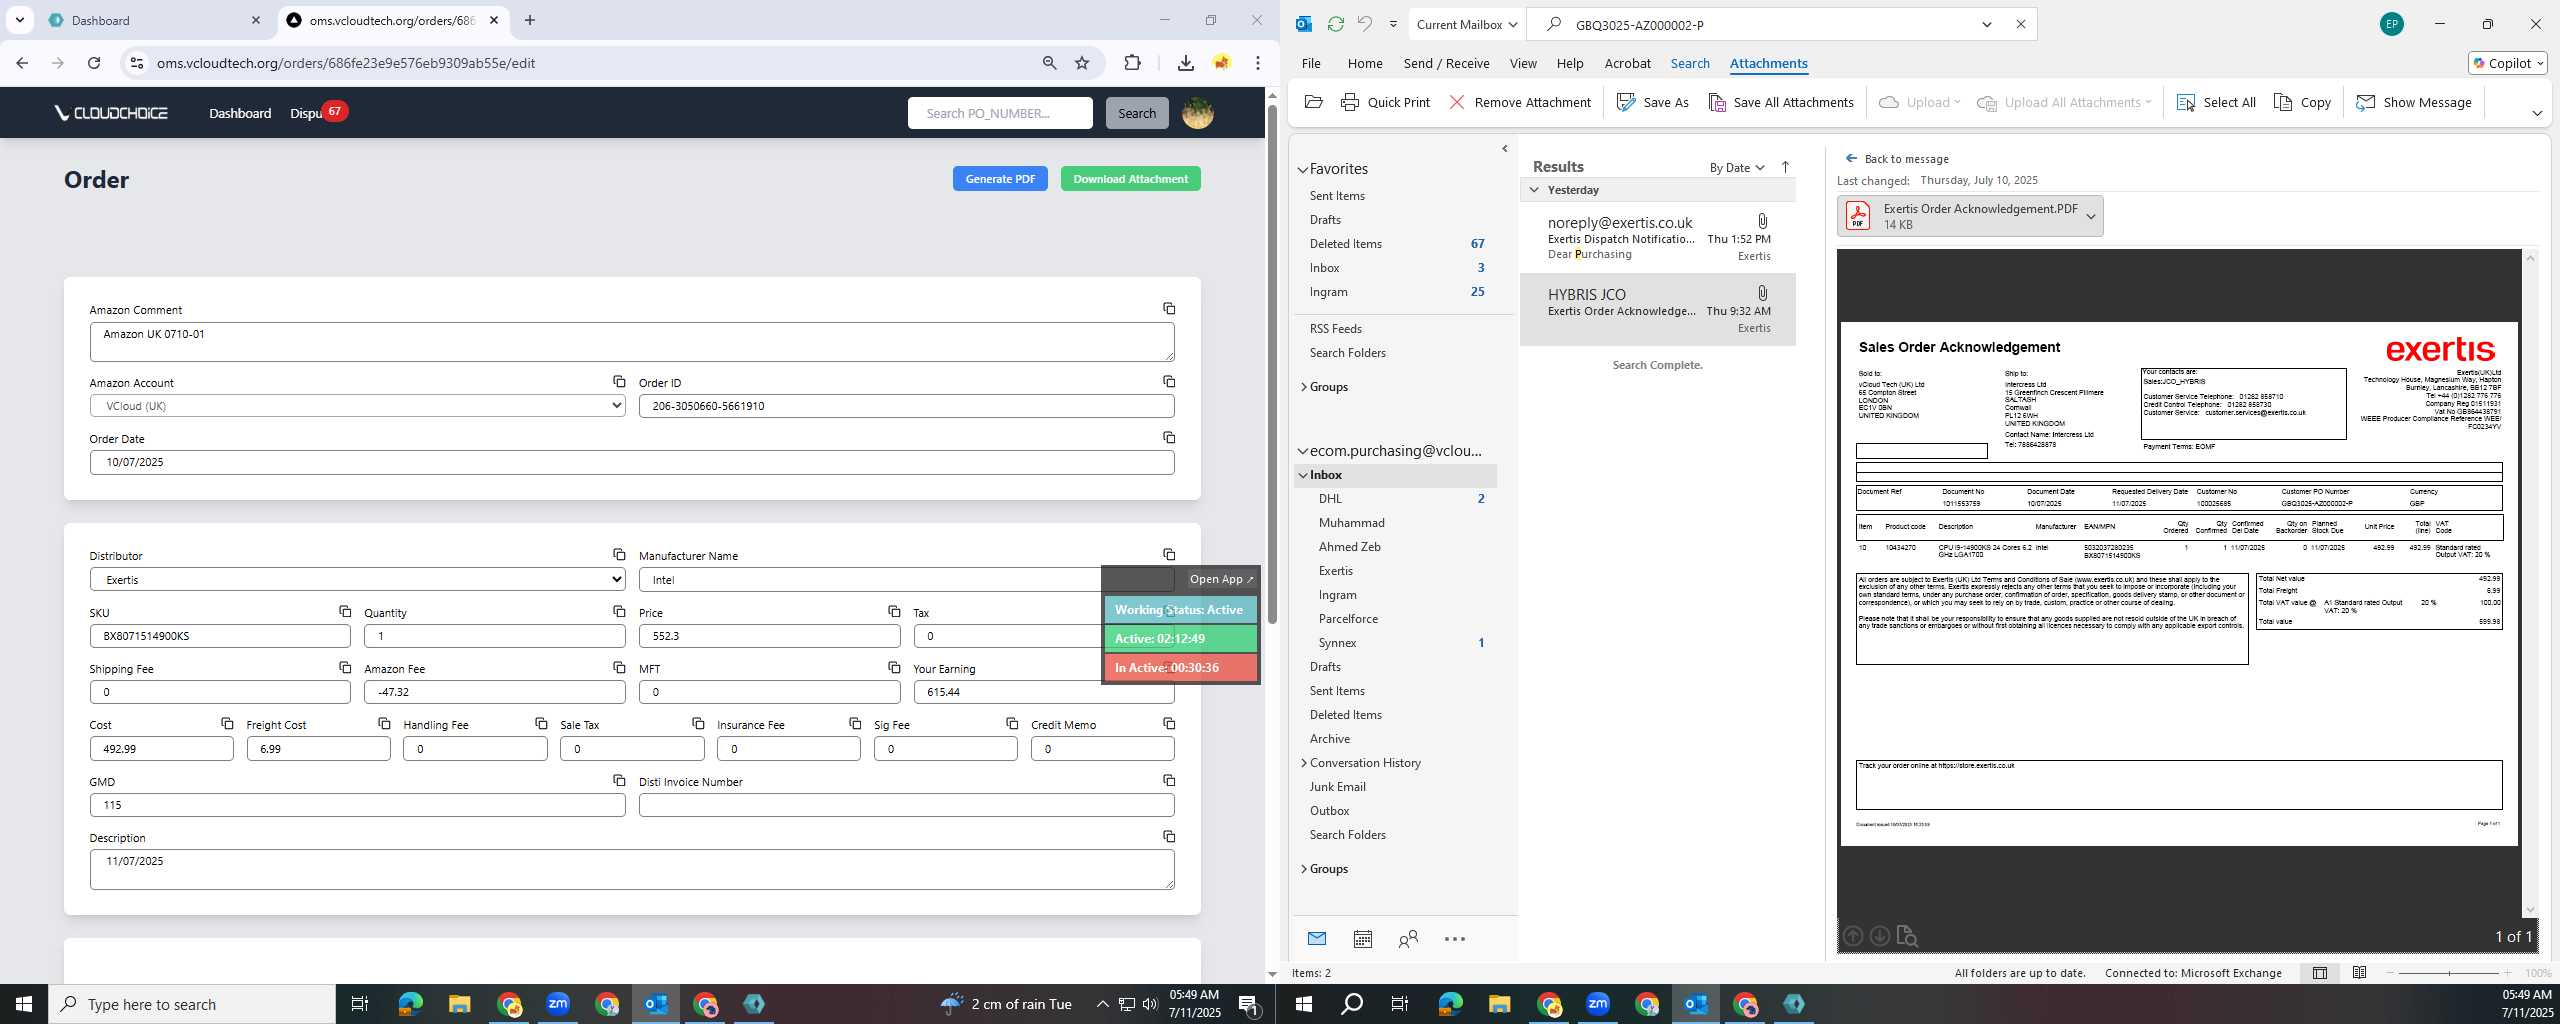Click the Search PO_NUMBER input field
Image resolution: width=2560 pixels, height=1024 pixels.
pyautogui.click(x=1000, y=113)
